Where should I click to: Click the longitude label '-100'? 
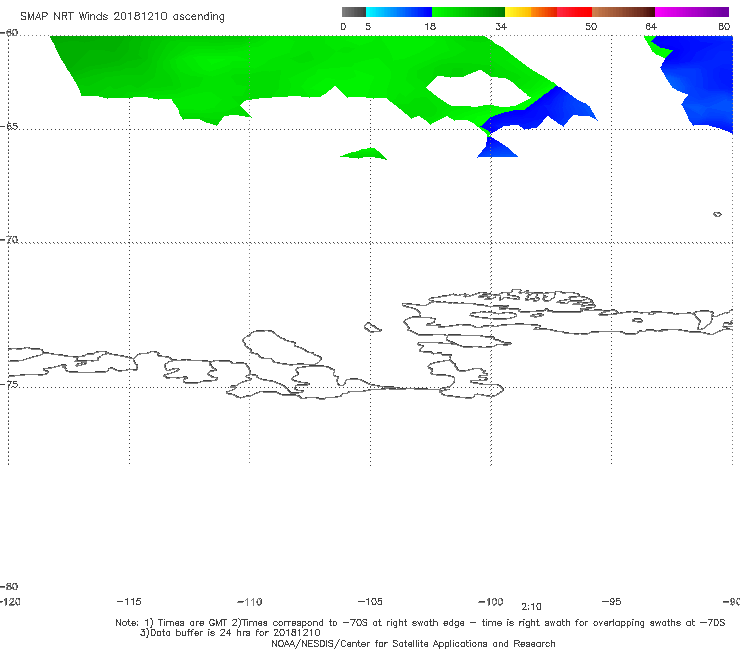[x=491, y=601]
